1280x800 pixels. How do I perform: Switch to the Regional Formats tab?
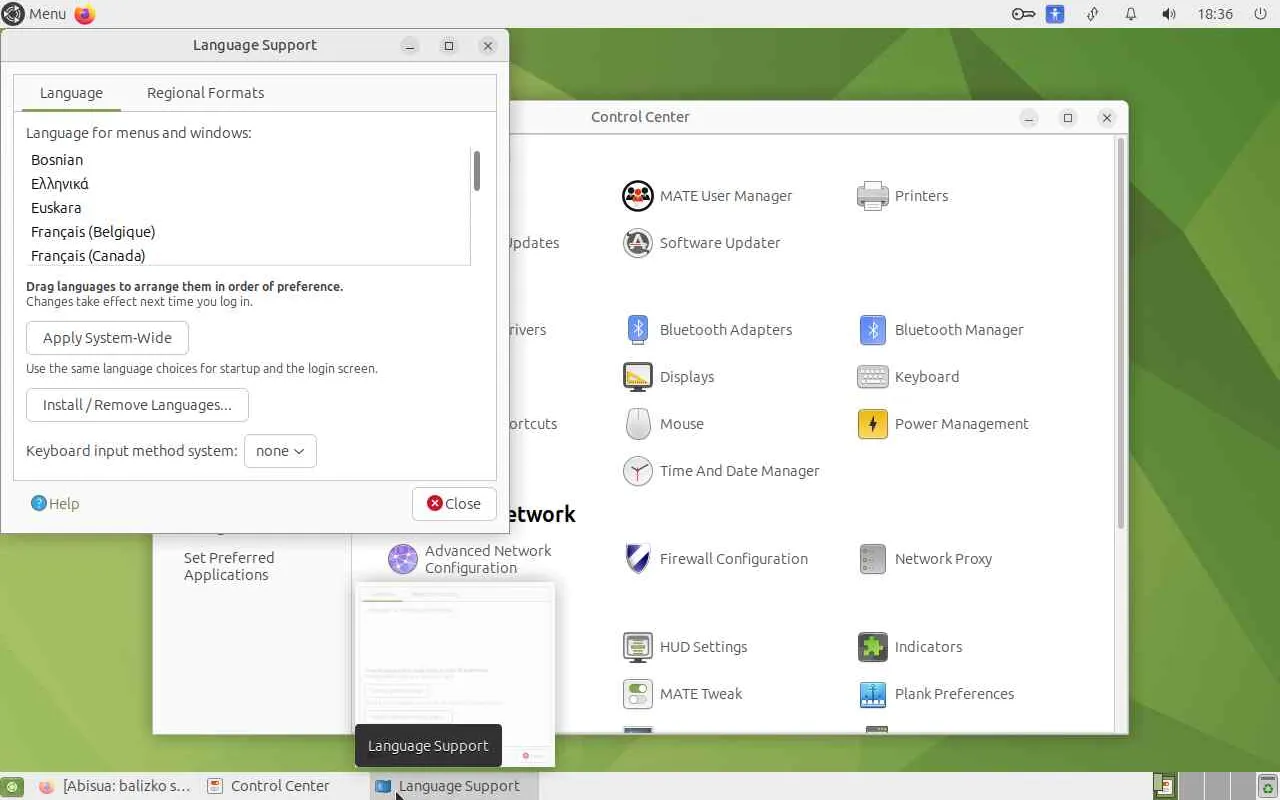(x=206, y=93)
